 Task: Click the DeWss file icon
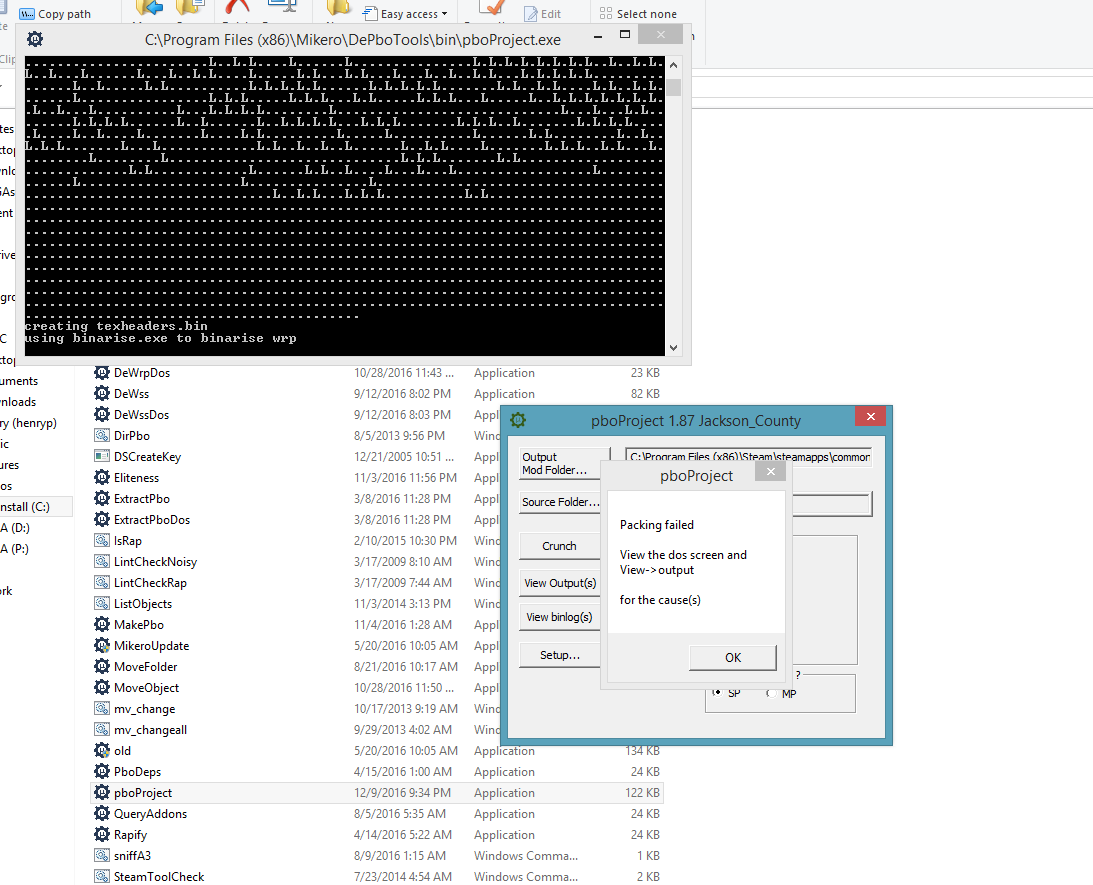[102, 394]
